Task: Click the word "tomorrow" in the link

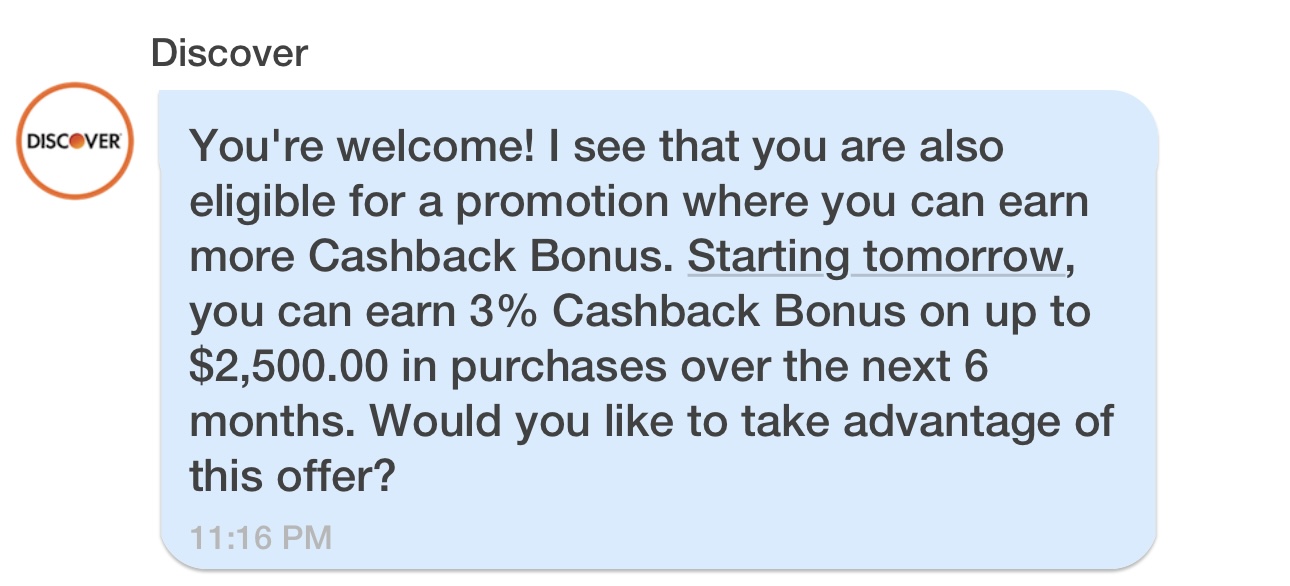Action: pyautogui.click(x=961, y=257)
